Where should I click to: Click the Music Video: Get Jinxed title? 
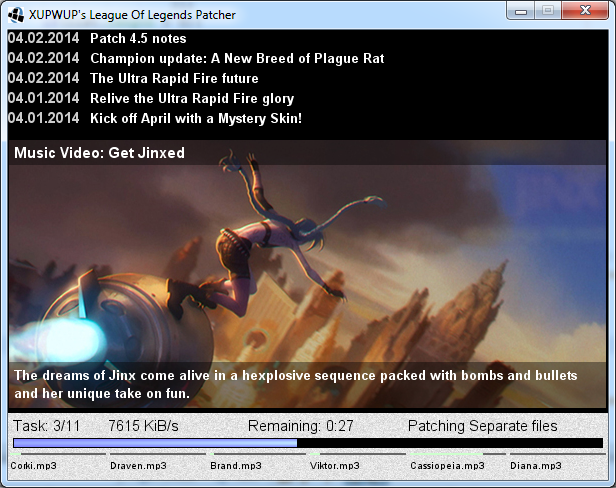click(x=99, y=153)
